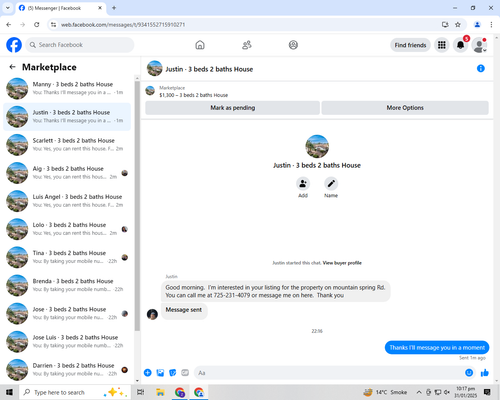500x400 pixels.
Task: Choose a GIF icon in composer
Action: (185, 373)
